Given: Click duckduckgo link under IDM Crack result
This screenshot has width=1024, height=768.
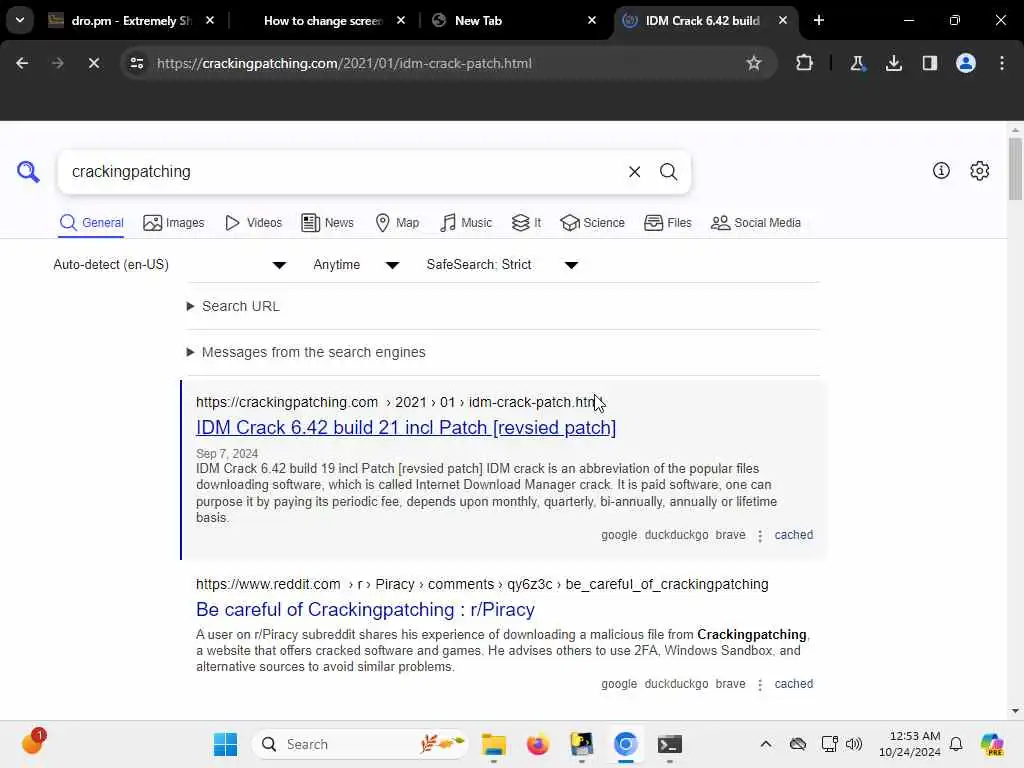Looking at the screenshot, I should 676,535.
